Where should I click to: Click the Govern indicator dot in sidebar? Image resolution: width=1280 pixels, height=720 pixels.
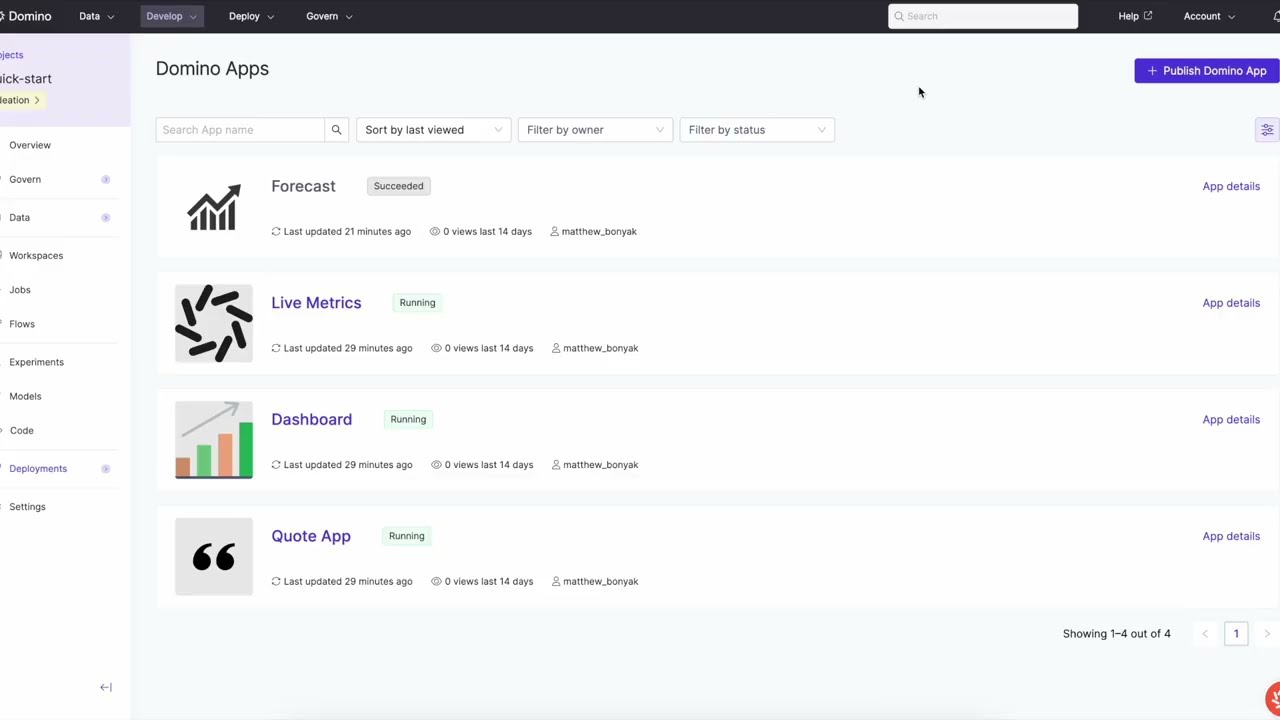tap(105, 179)
